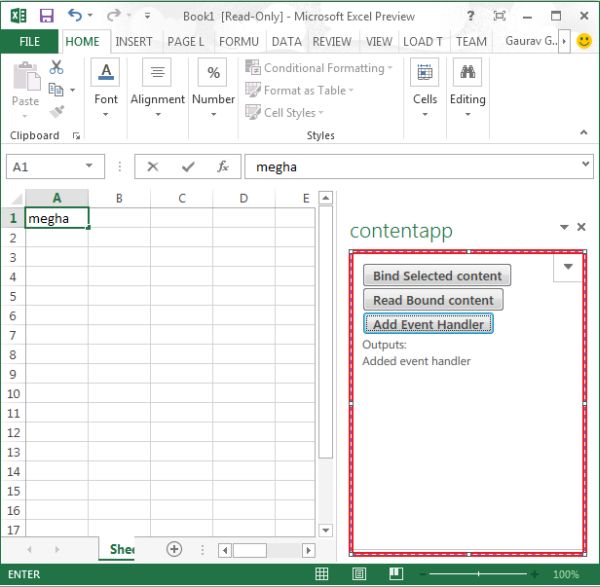600x587 pixels.
Task: Open the Cell Styles gallery
Action: (284, 113)
